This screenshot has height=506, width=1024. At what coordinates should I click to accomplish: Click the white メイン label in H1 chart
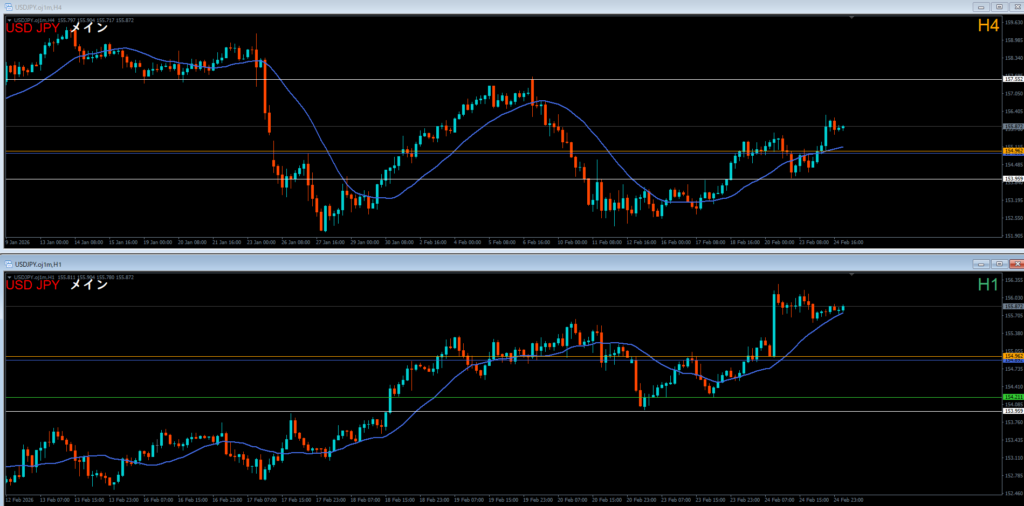click(x=88, y=285)
